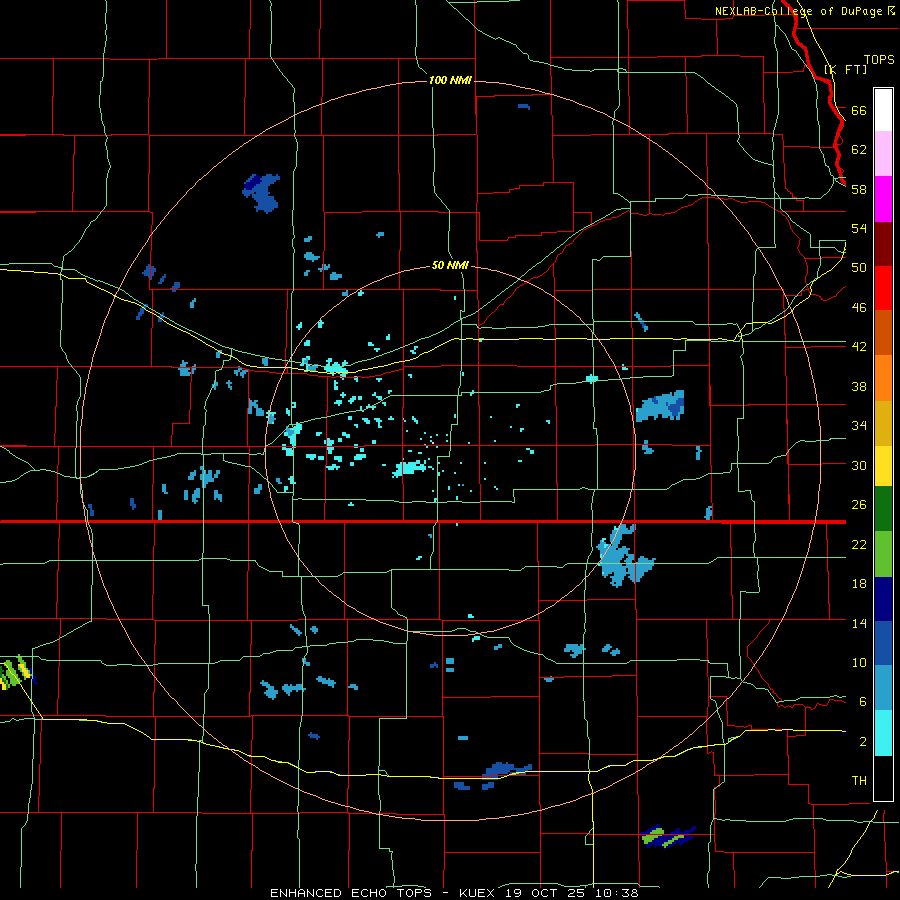Click the '30' scale value
The height and width of the screenshot is (900, 900).
(859, 465)
